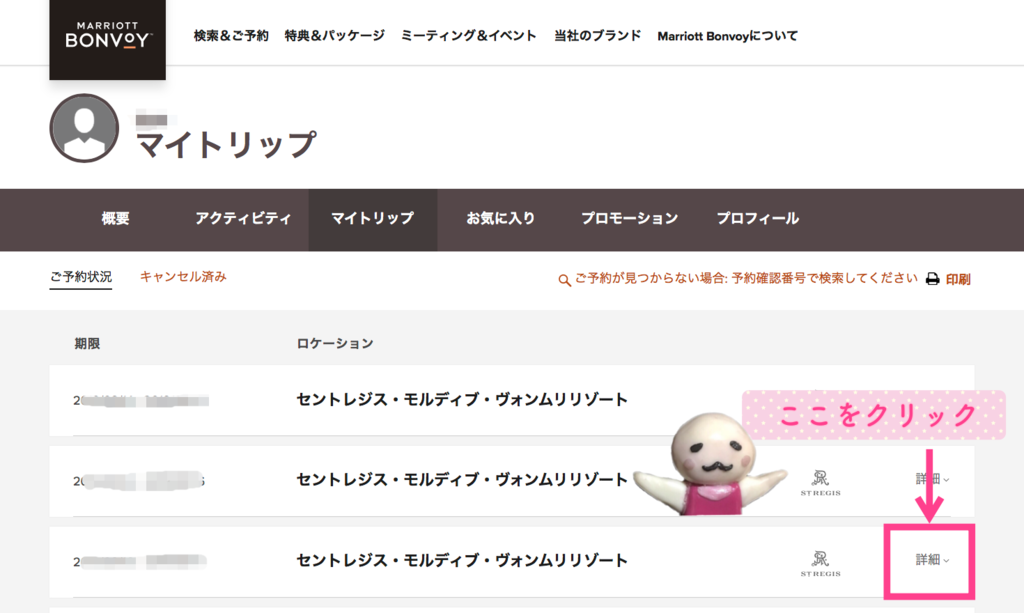Expand 詳細 of the second reservation row
This screenshot has height=613, width=1024.
point(932,479)
